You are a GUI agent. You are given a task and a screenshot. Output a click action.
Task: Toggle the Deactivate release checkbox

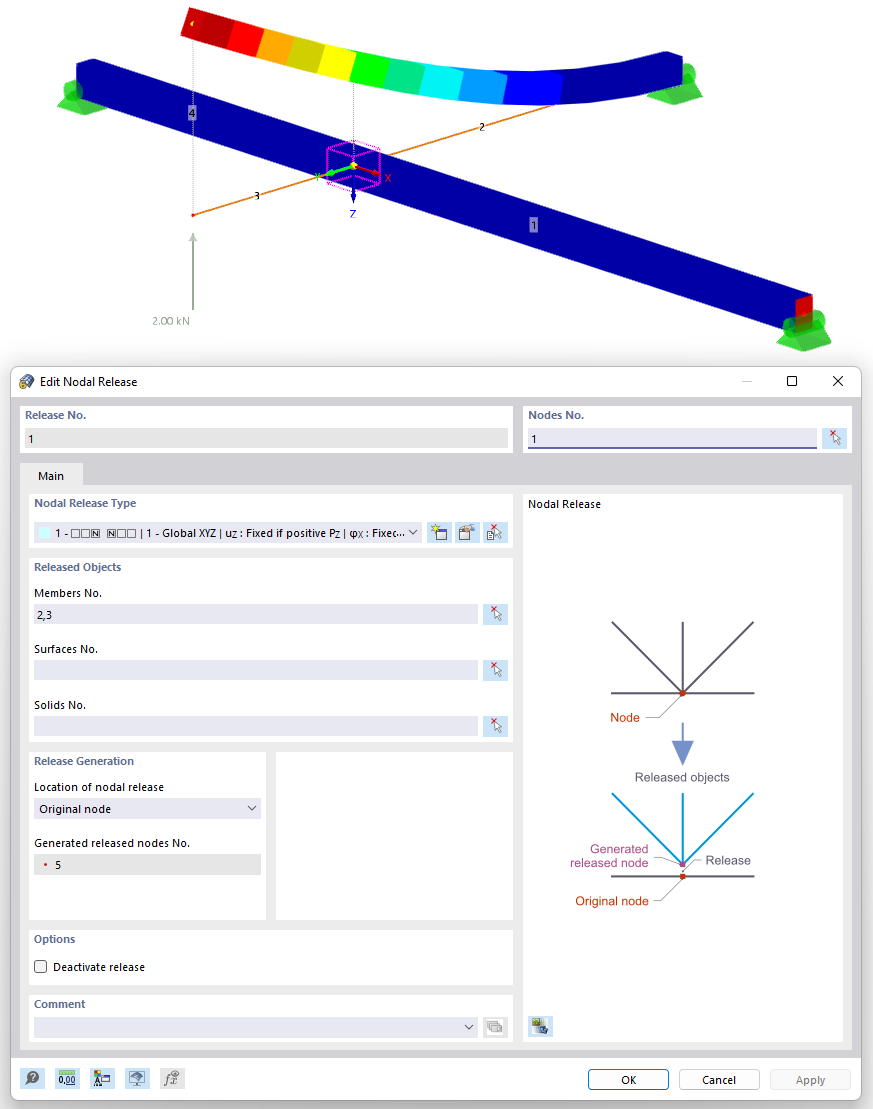(x=41, y=967)
